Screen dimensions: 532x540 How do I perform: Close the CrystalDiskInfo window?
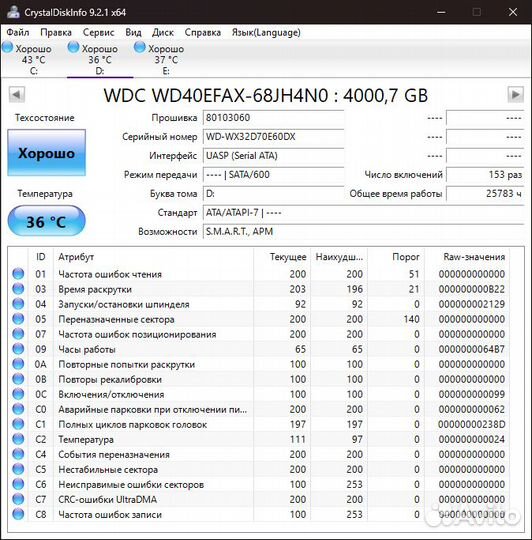[x=513, y=12]
